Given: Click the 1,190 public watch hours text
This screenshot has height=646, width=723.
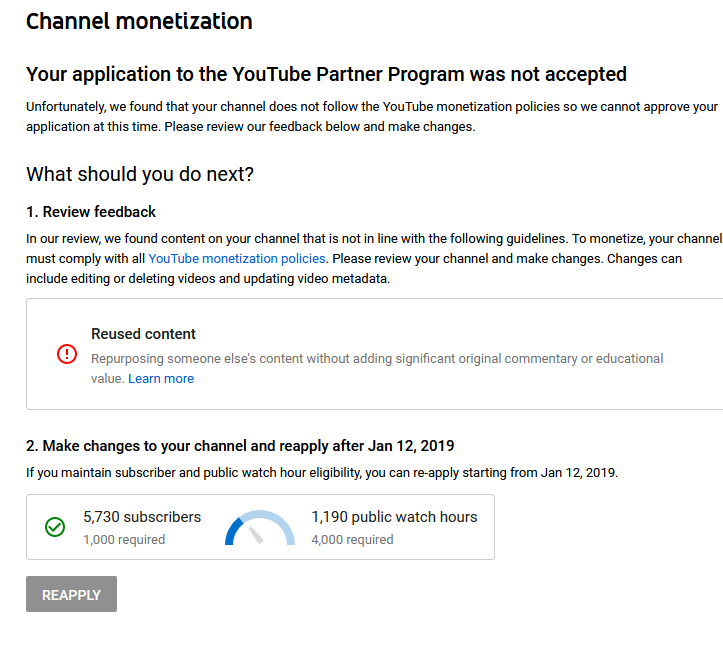Looking at the screenshot, I should click(394, 517).
